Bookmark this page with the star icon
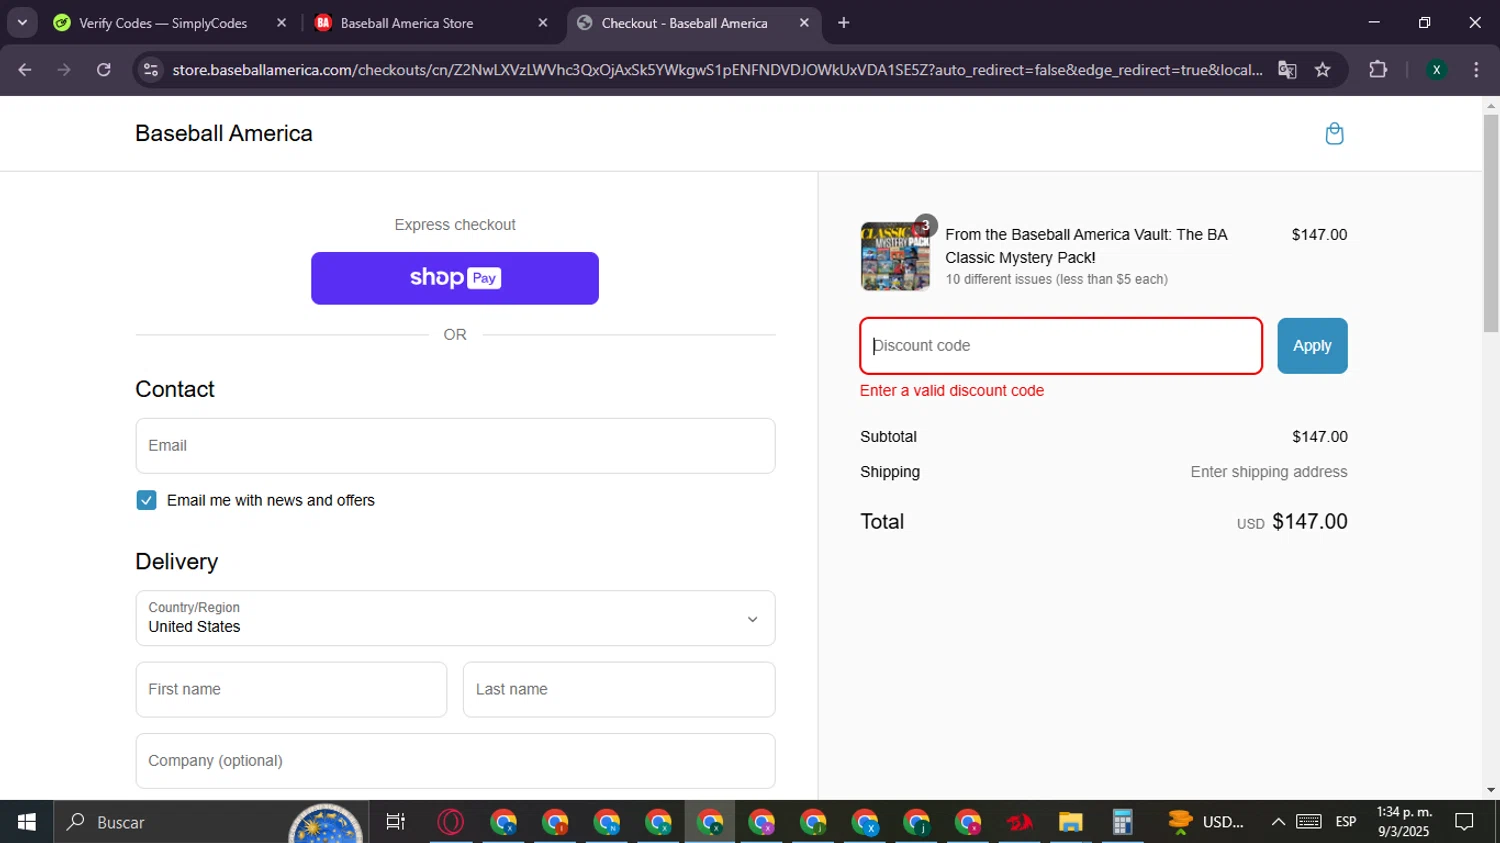 pos(1323,70)
